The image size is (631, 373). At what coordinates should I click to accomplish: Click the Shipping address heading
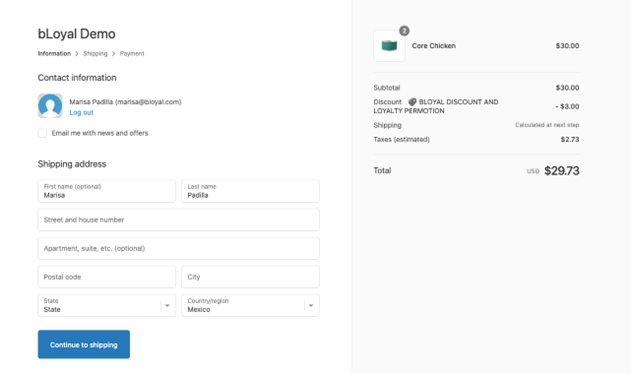pos(72,164)
